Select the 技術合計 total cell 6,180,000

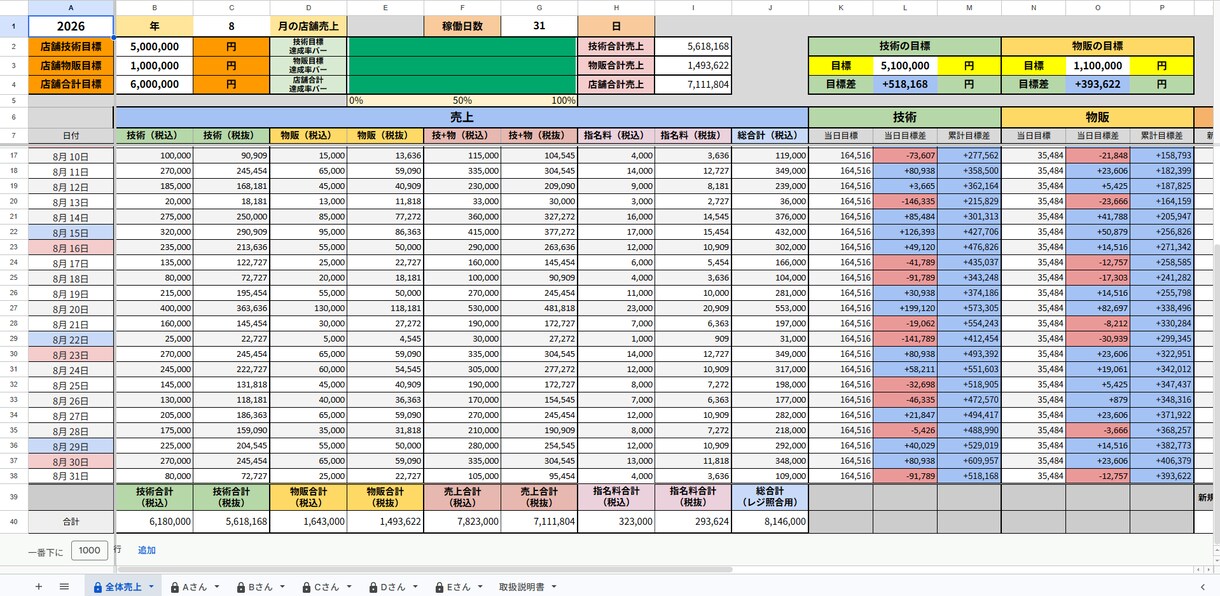click(x=154, y=521)
